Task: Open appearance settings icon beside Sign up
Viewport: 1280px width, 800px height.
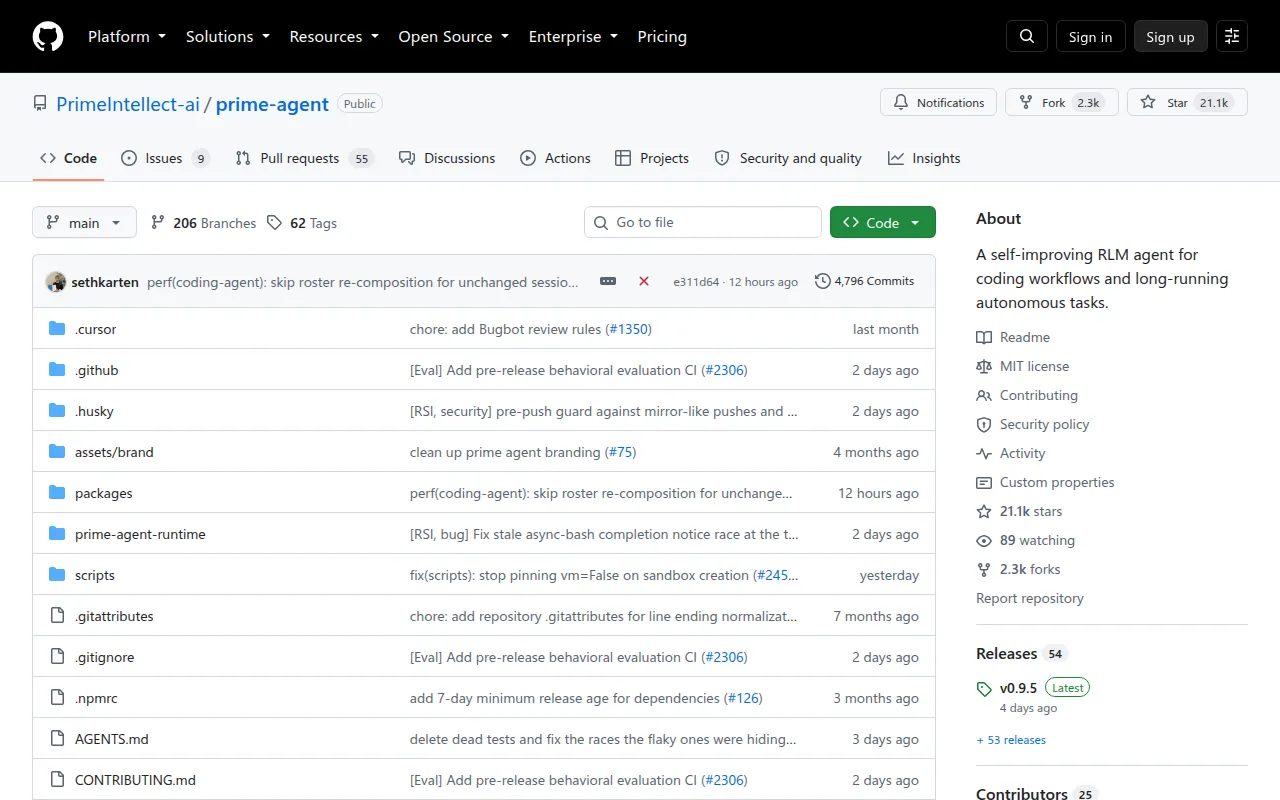Action: tap(1232, 36)
